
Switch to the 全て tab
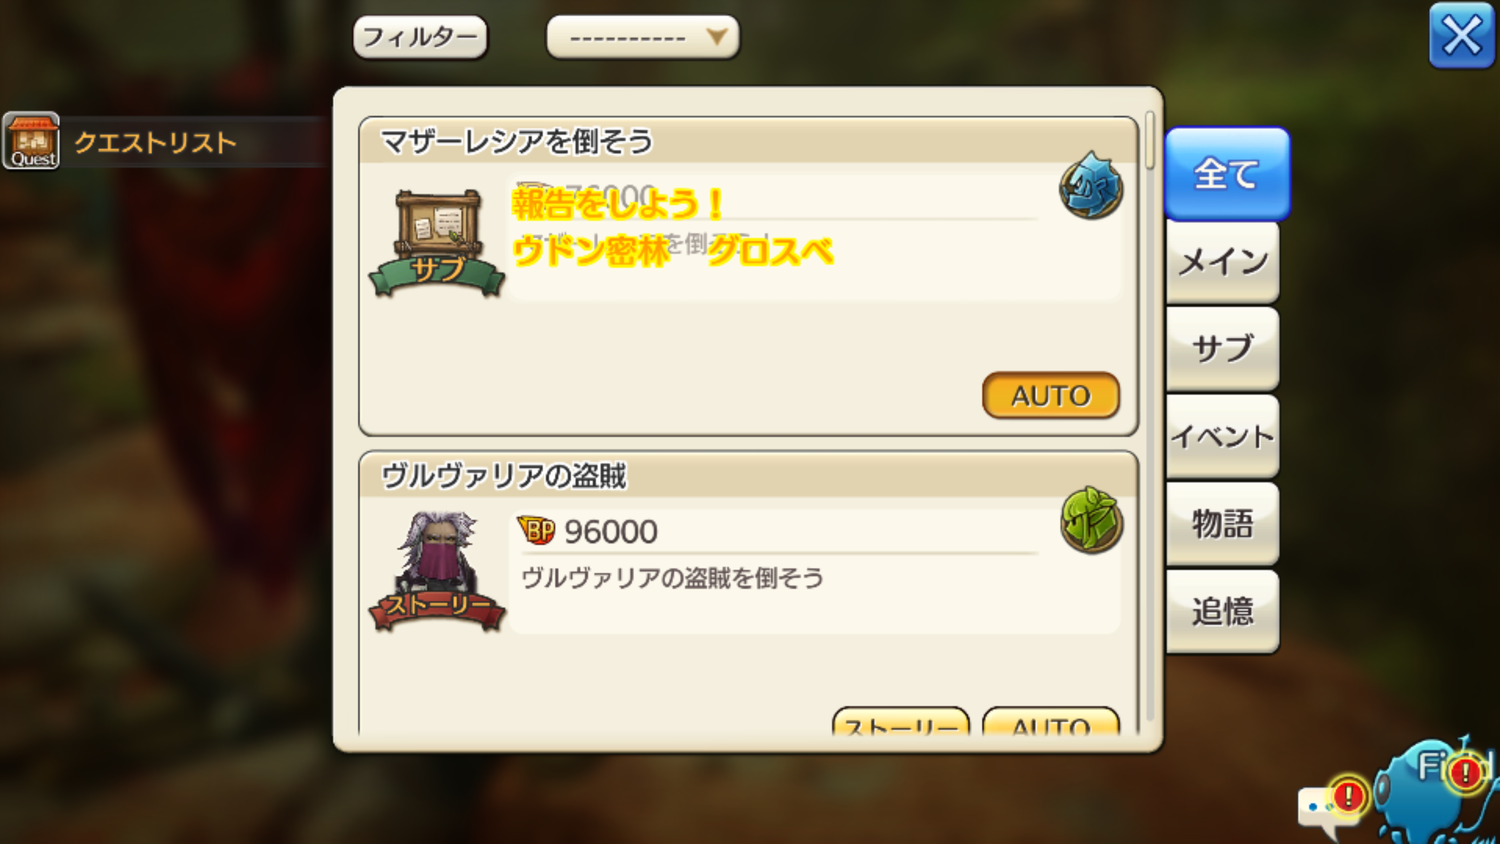1227,174
